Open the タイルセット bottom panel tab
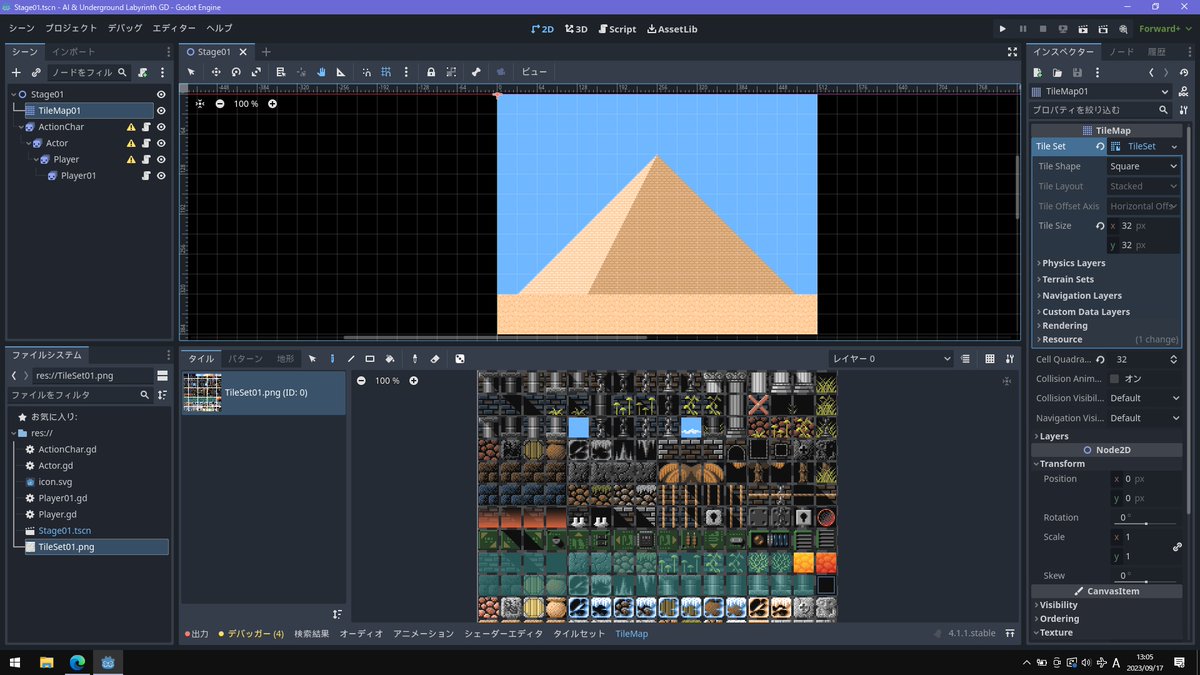The height and width of the screenshot is (675, 1200). pyautogui.click(x=579, y=634)
